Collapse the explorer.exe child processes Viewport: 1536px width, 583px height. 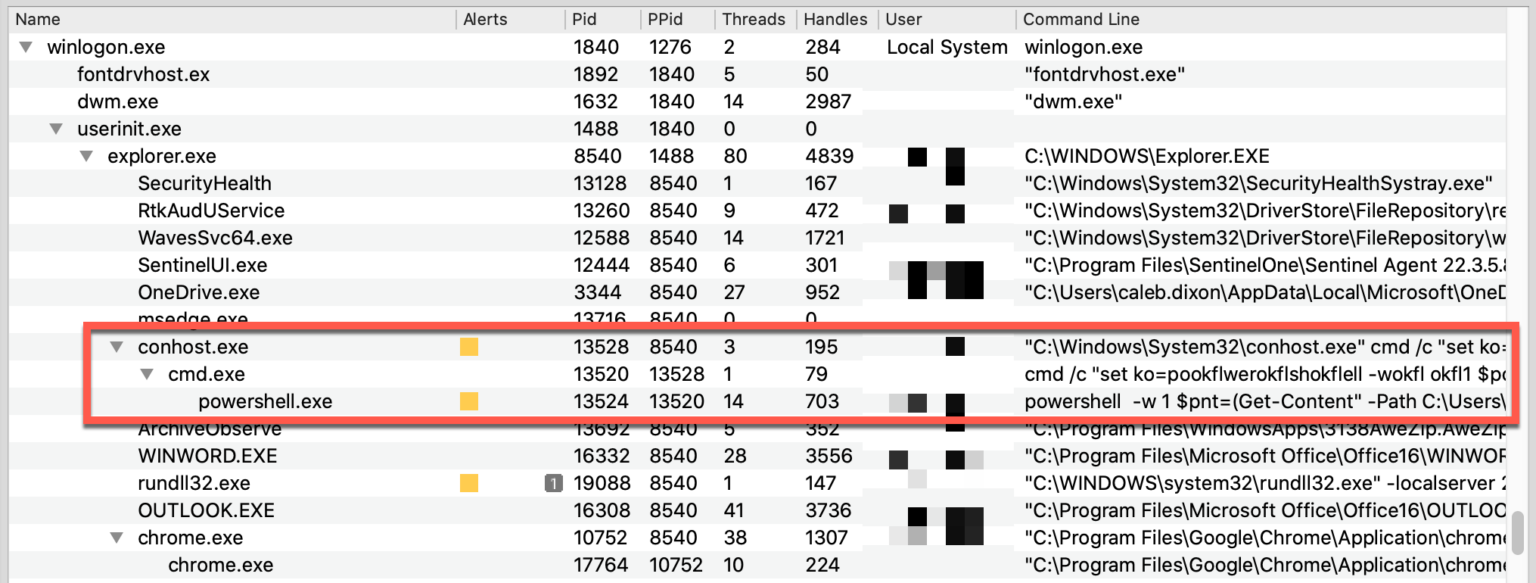87,157
